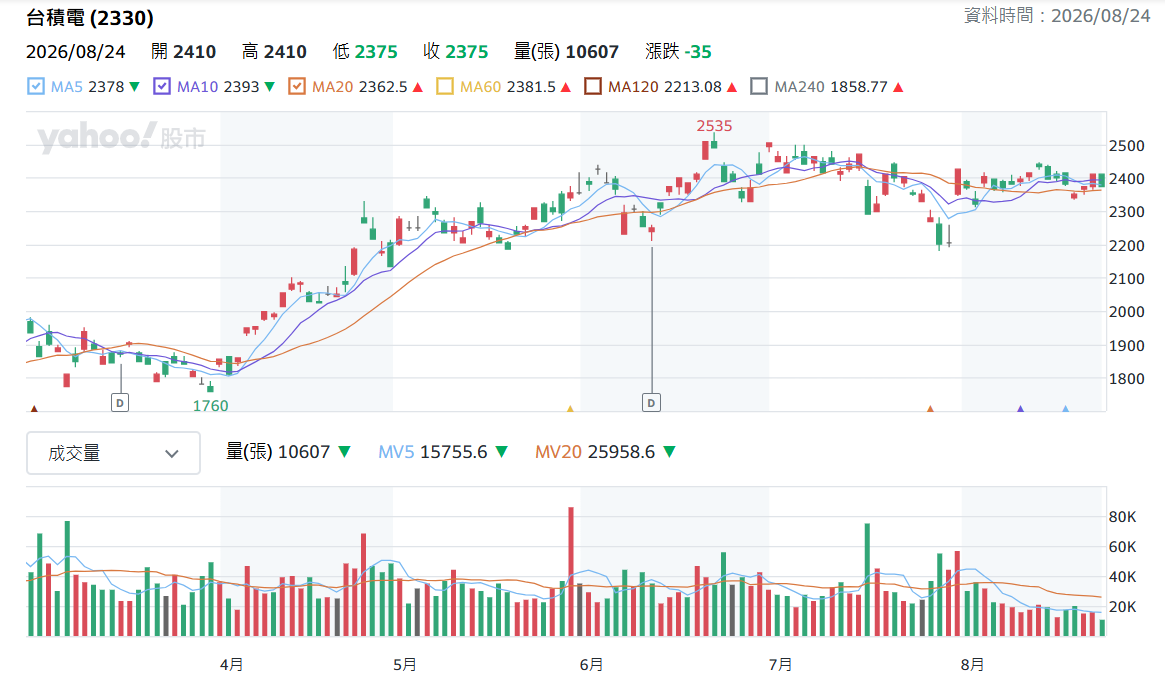Click the 6月 date axis label
1165x692 pixels.
591,664
